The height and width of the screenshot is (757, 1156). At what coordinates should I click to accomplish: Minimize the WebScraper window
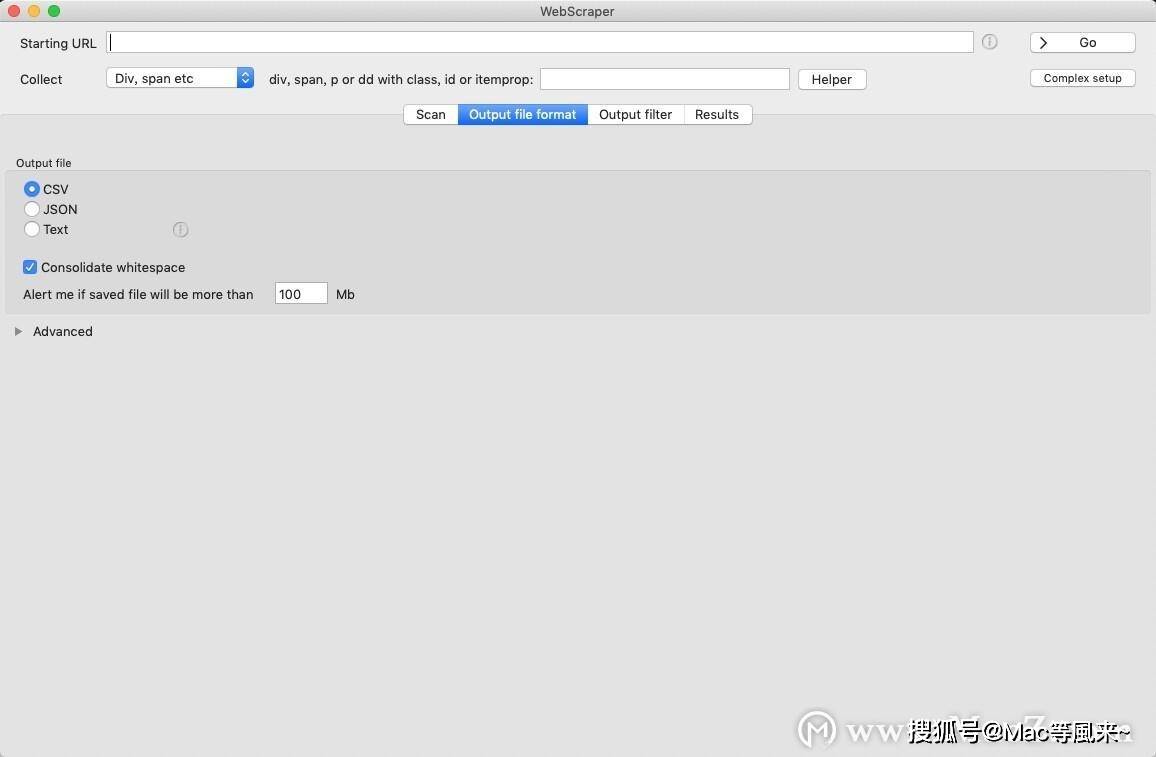pos(34,11)
